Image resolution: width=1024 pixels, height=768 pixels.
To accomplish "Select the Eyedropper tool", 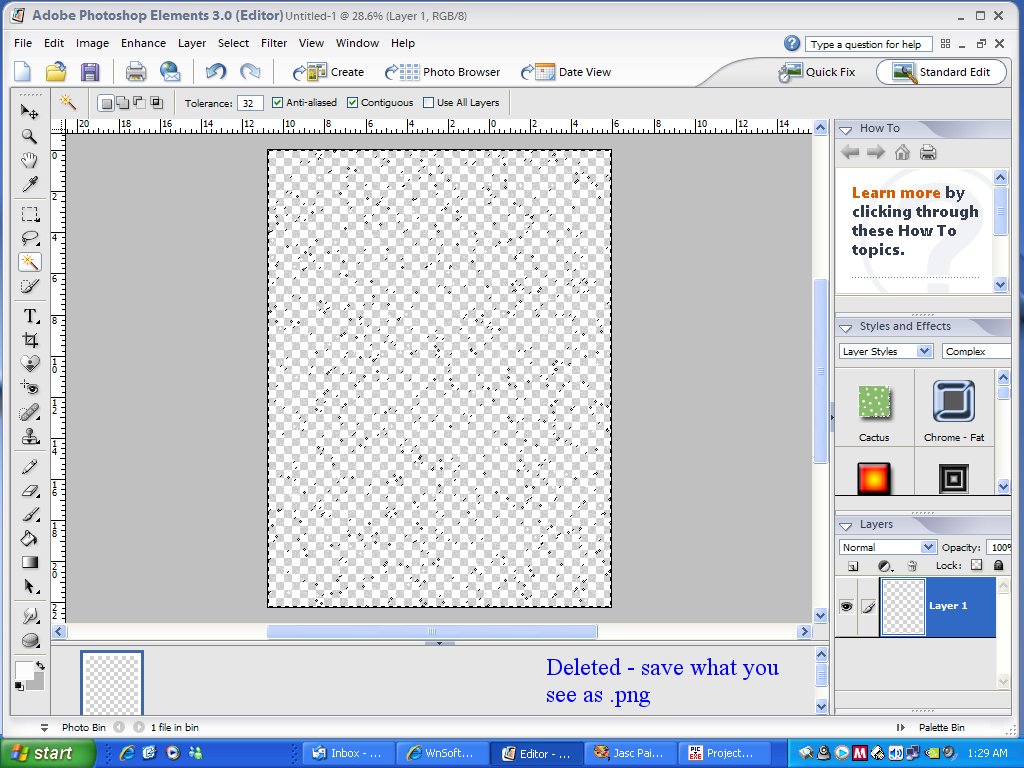I will tap(29, 184).
